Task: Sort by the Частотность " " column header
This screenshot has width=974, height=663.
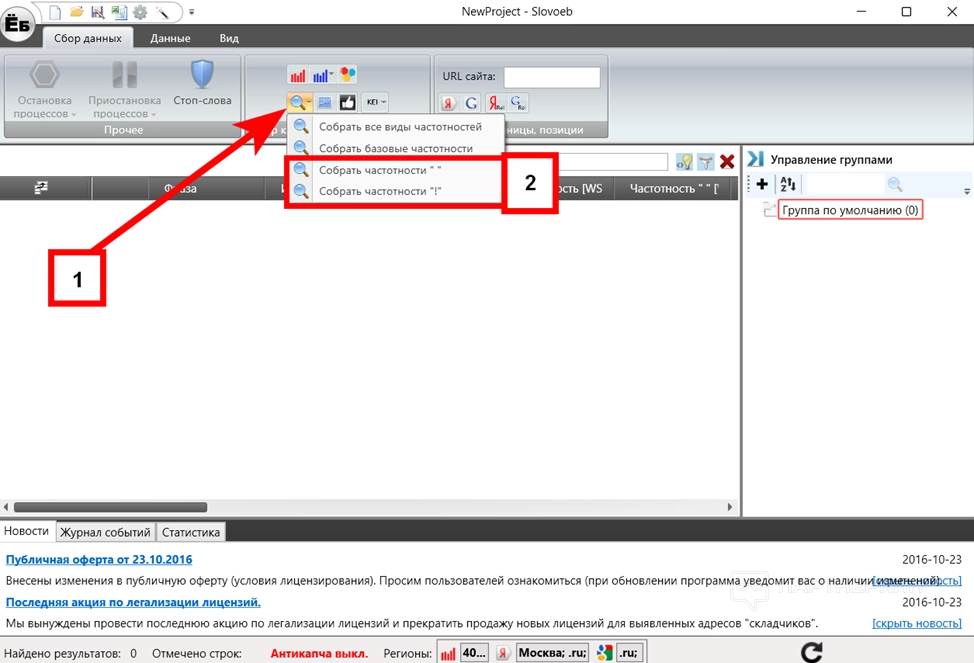Action: coord(675,188)
